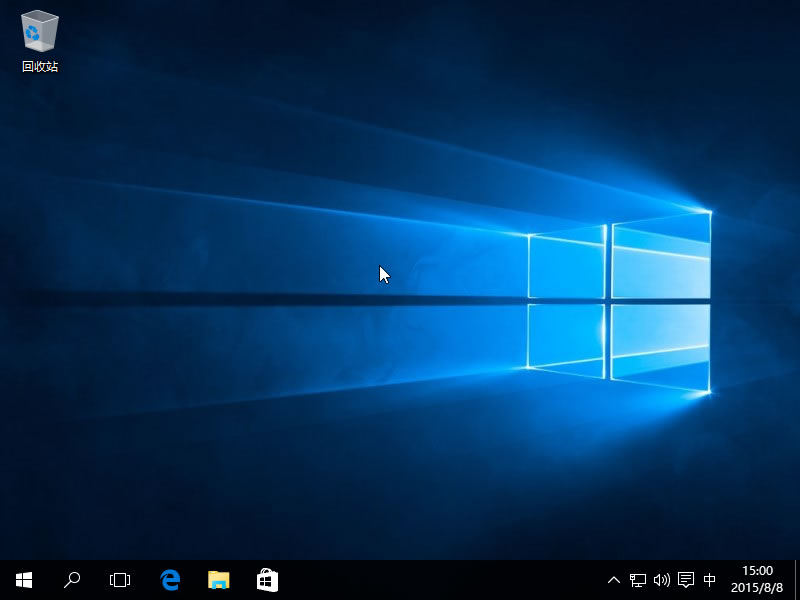This screenshot has height=600, width=800.
Task: Open the Action Center notifications
Action: pyautogui.click(x=686, y=580)
